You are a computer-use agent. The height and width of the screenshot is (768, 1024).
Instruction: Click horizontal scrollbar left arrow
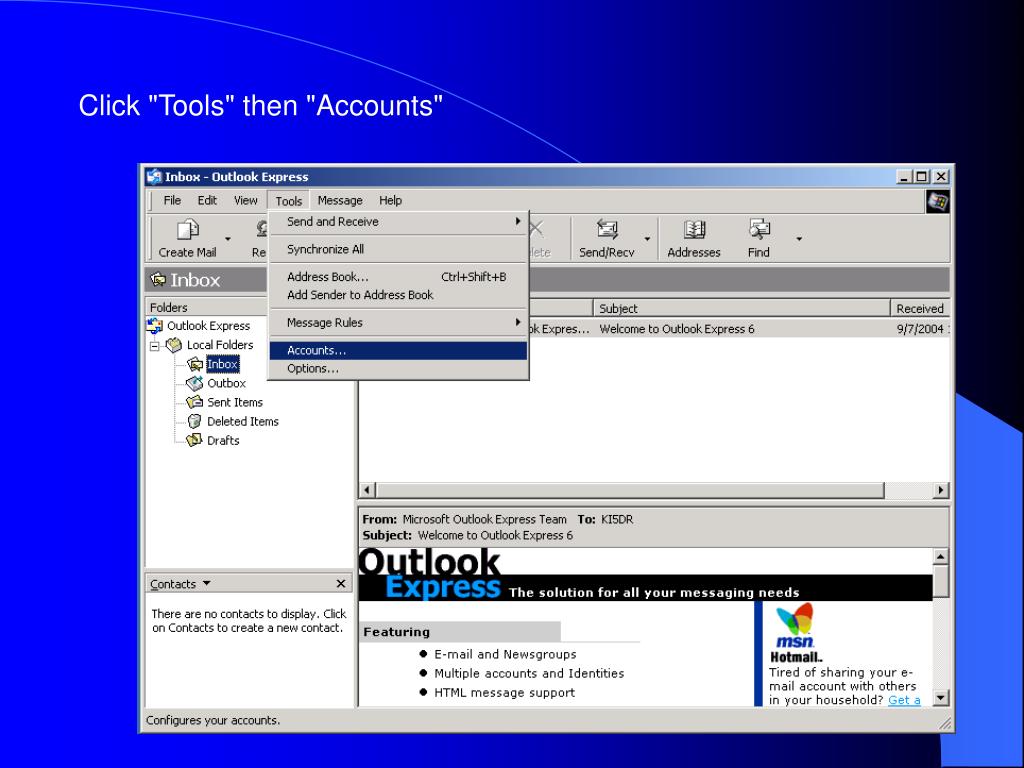click(367, 490)
